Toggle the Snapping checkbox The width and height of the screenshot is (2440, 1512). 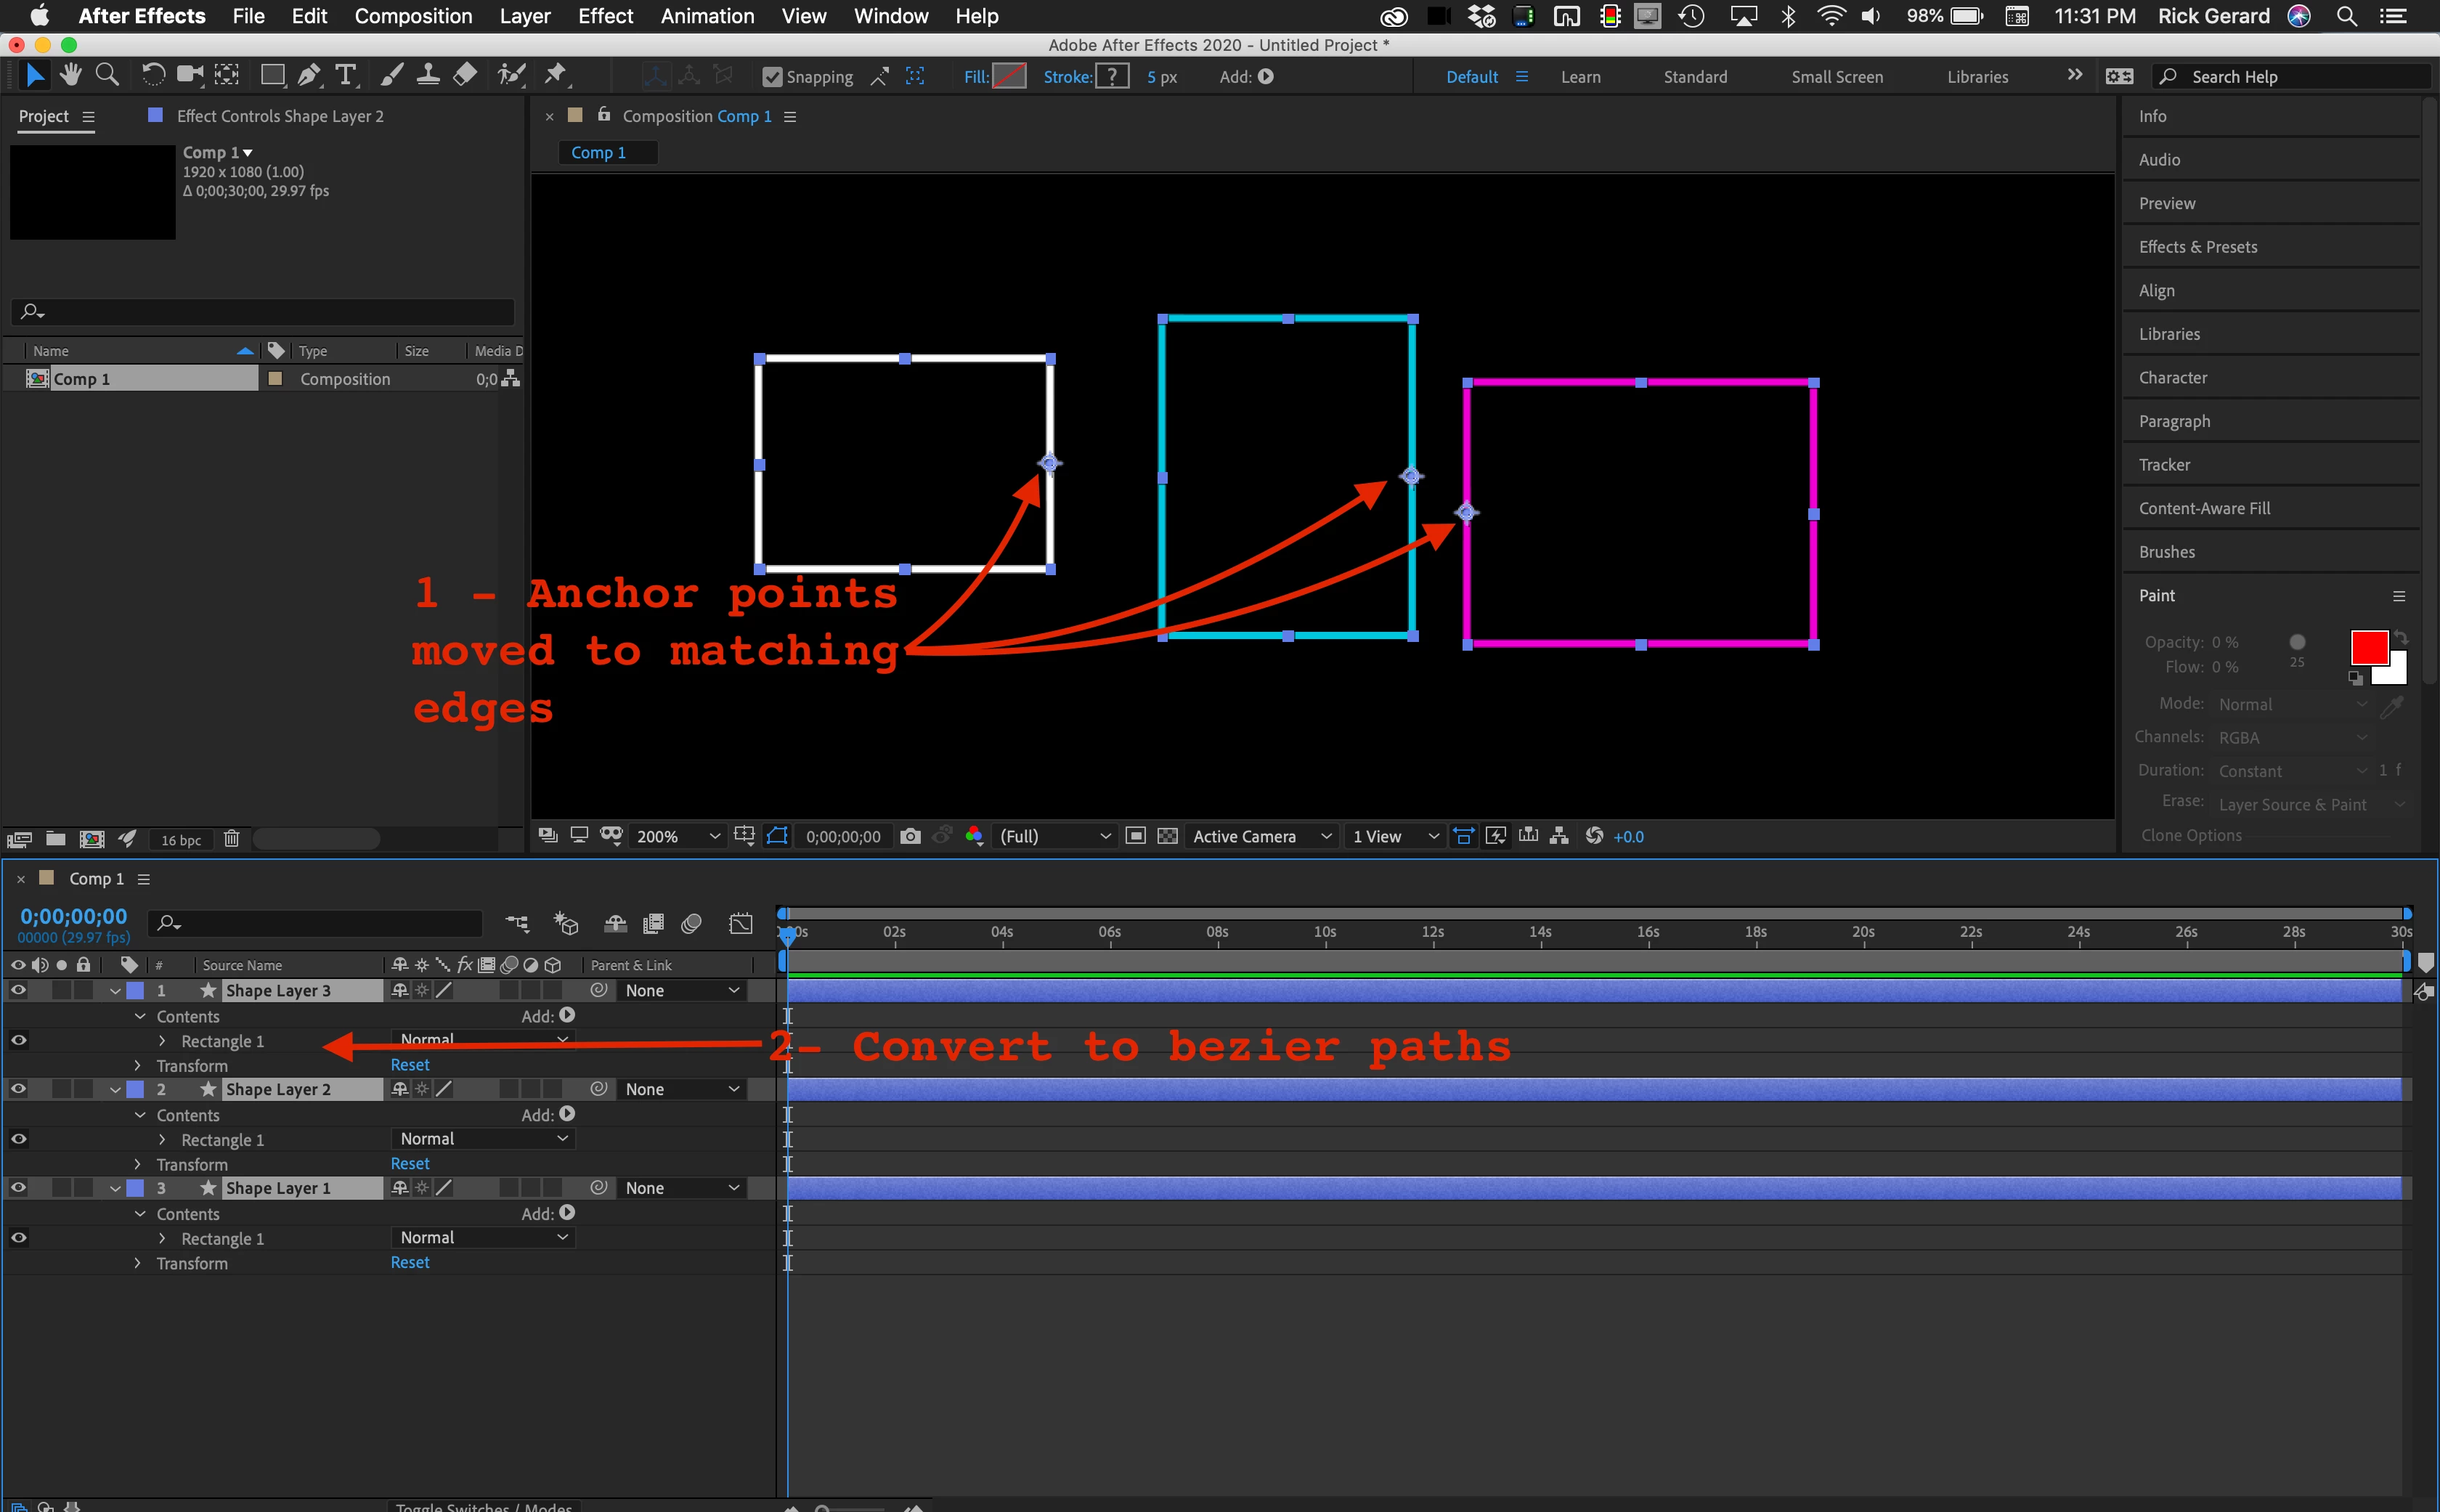(772, 77)
